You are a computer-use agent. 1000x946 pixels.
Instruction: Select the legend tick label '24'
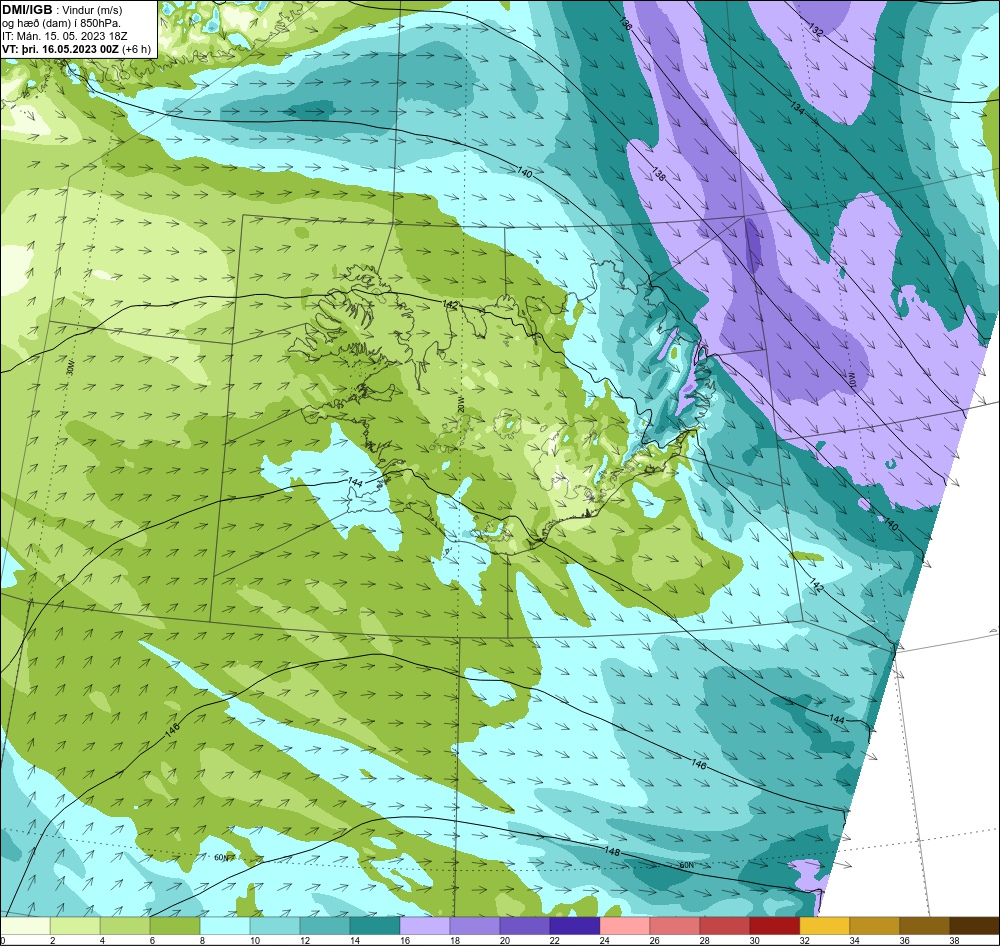[605, 940]
